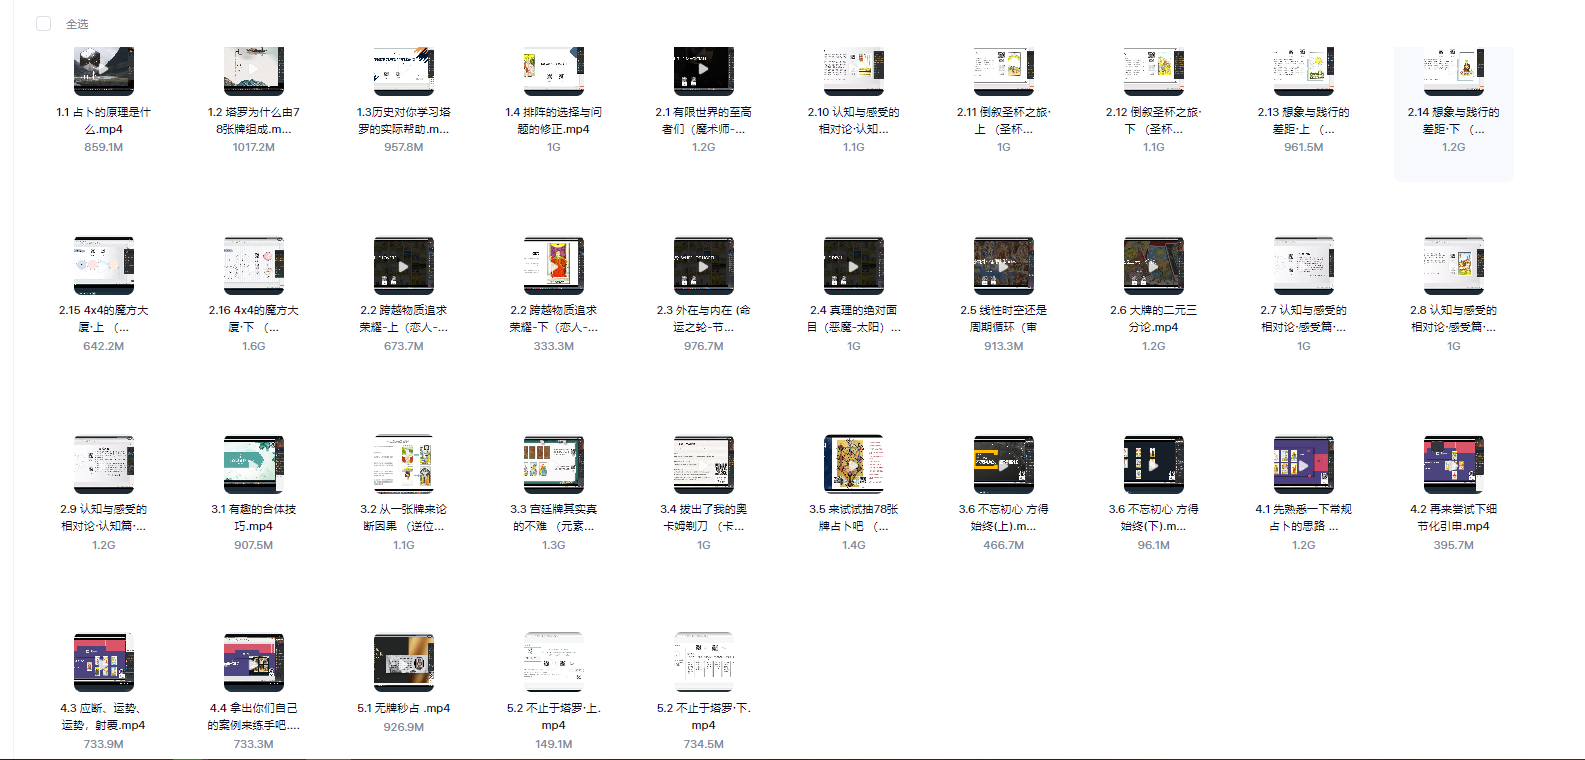This screenshot has width=1585, height=760.
Task: Click file name 5.2 不止于塔罗·下.mp4
Action: (704, 717)
